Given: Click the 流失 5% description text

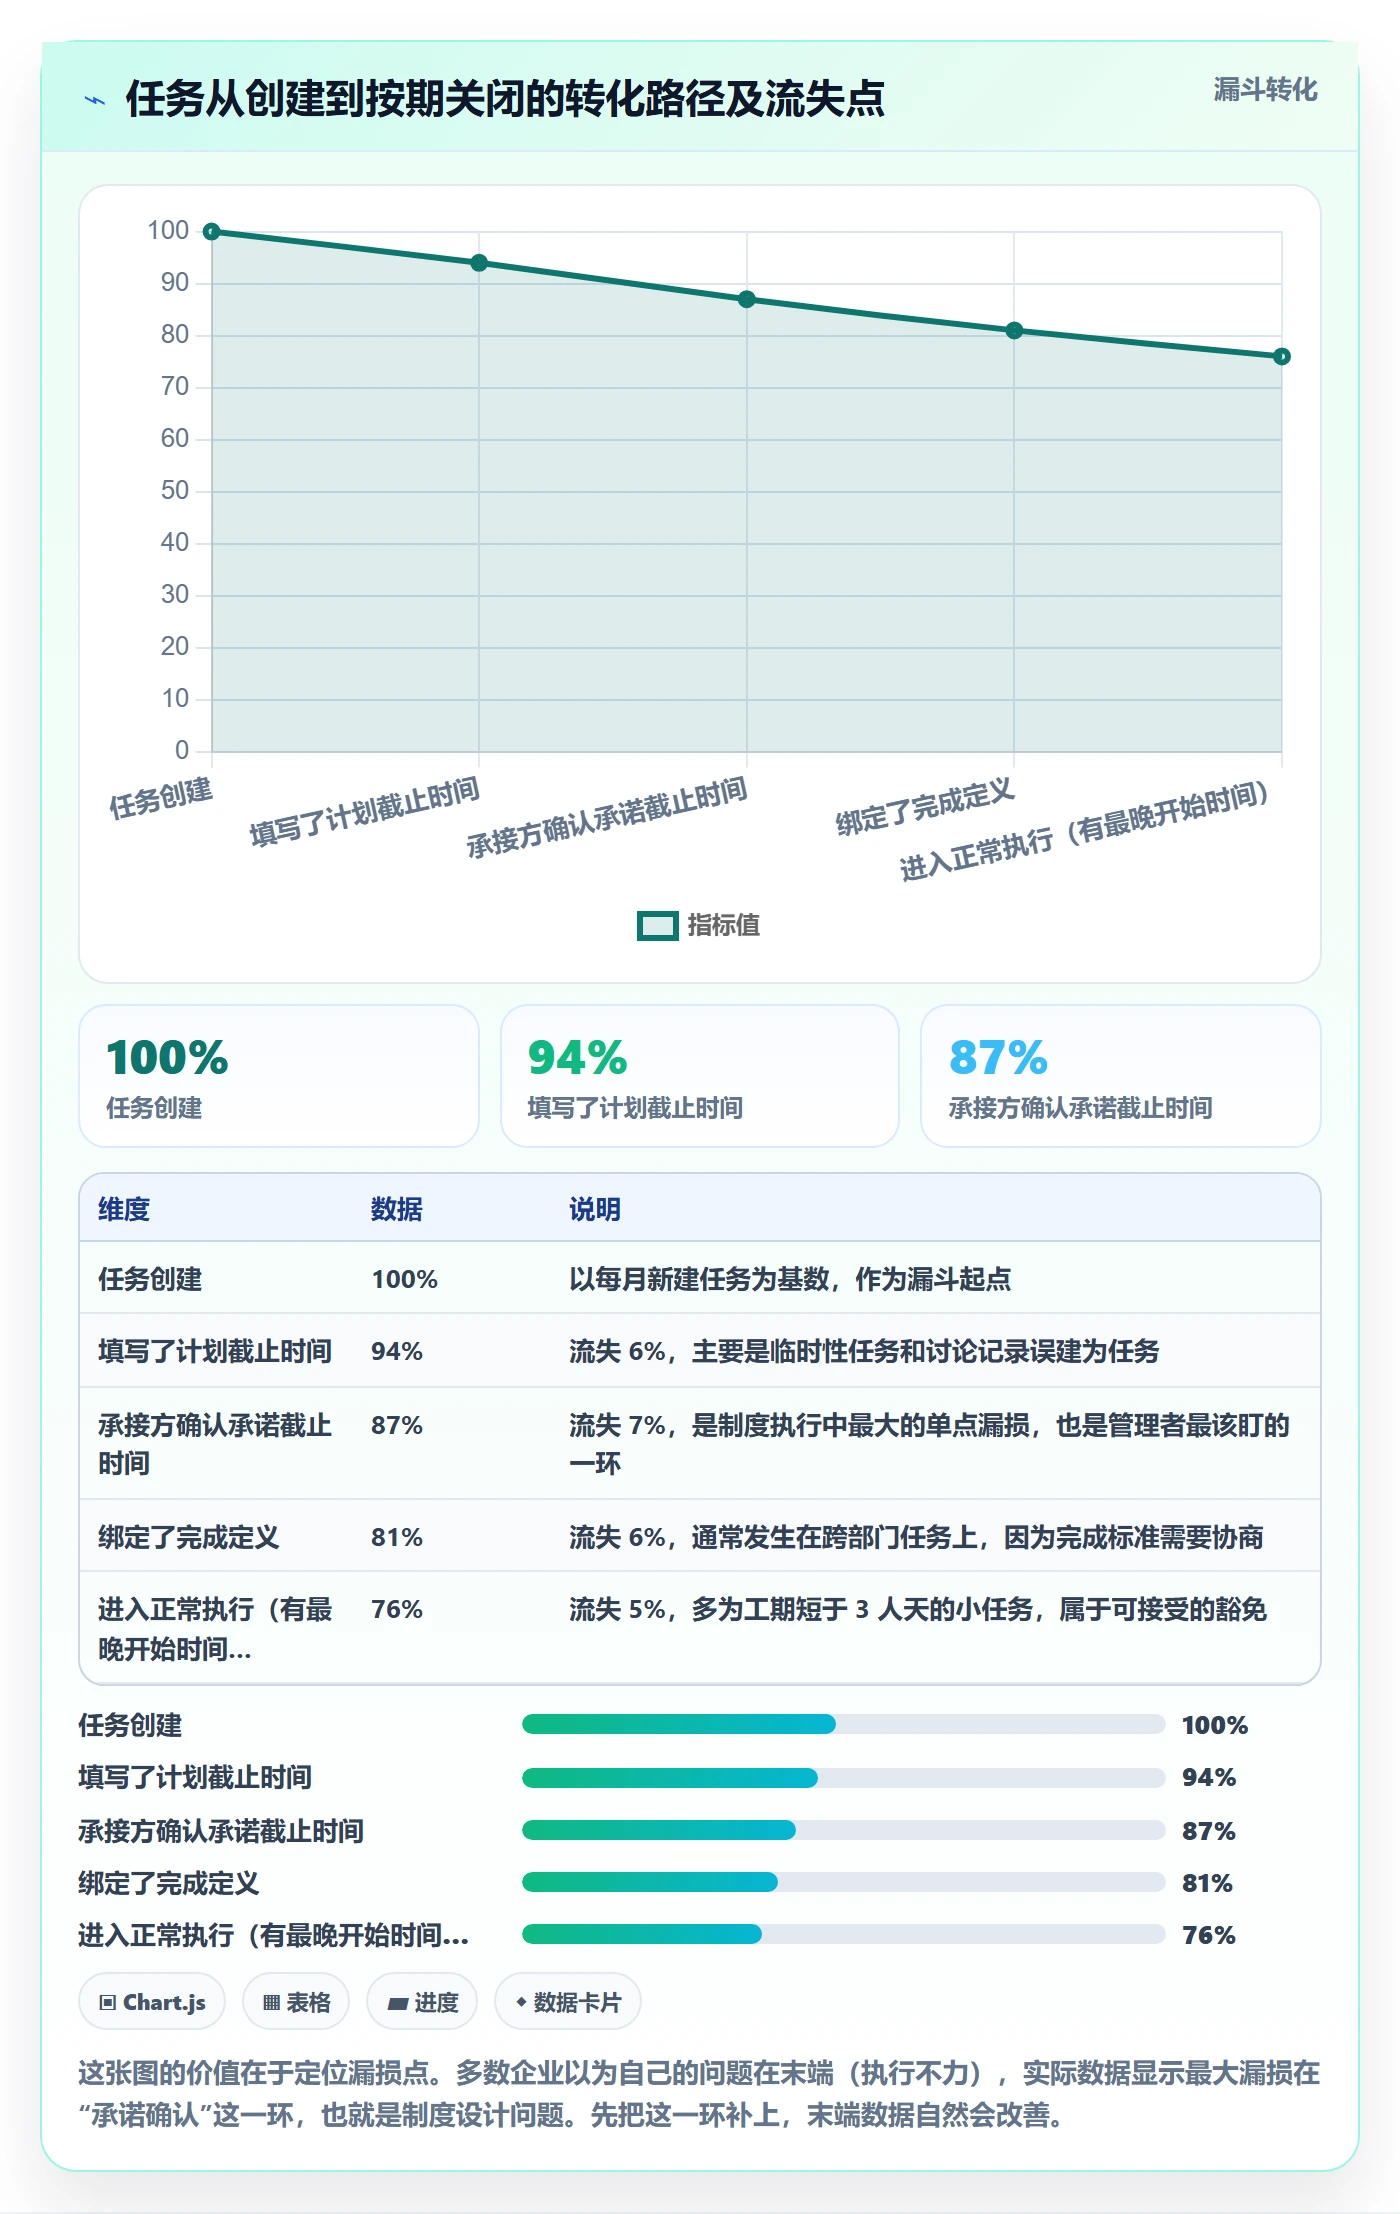Looking at the screenshot, I should [918, 1609].
